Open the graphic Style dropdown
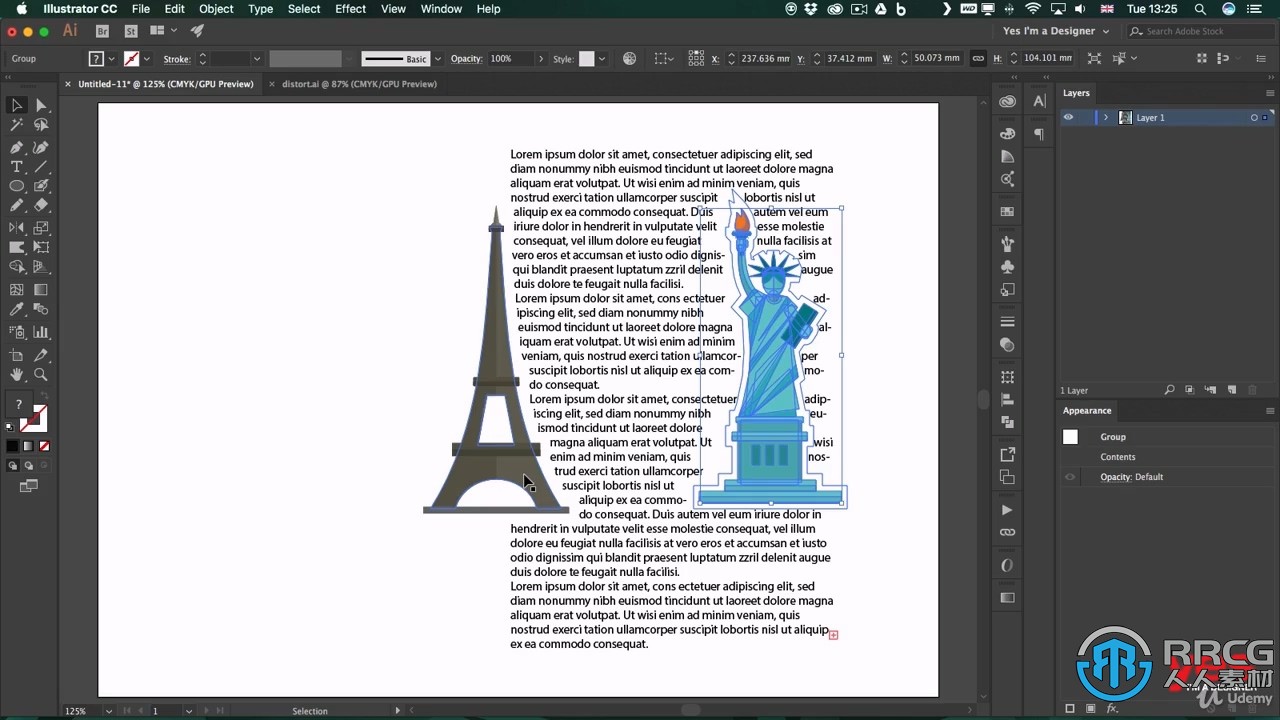This screenshot has width=1280, height=720. click(x=601, y=59)
